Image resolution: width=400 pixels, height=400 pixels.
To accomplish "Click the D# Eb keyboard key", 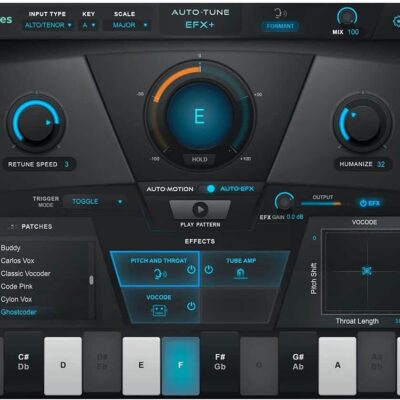I will [102, 362].
